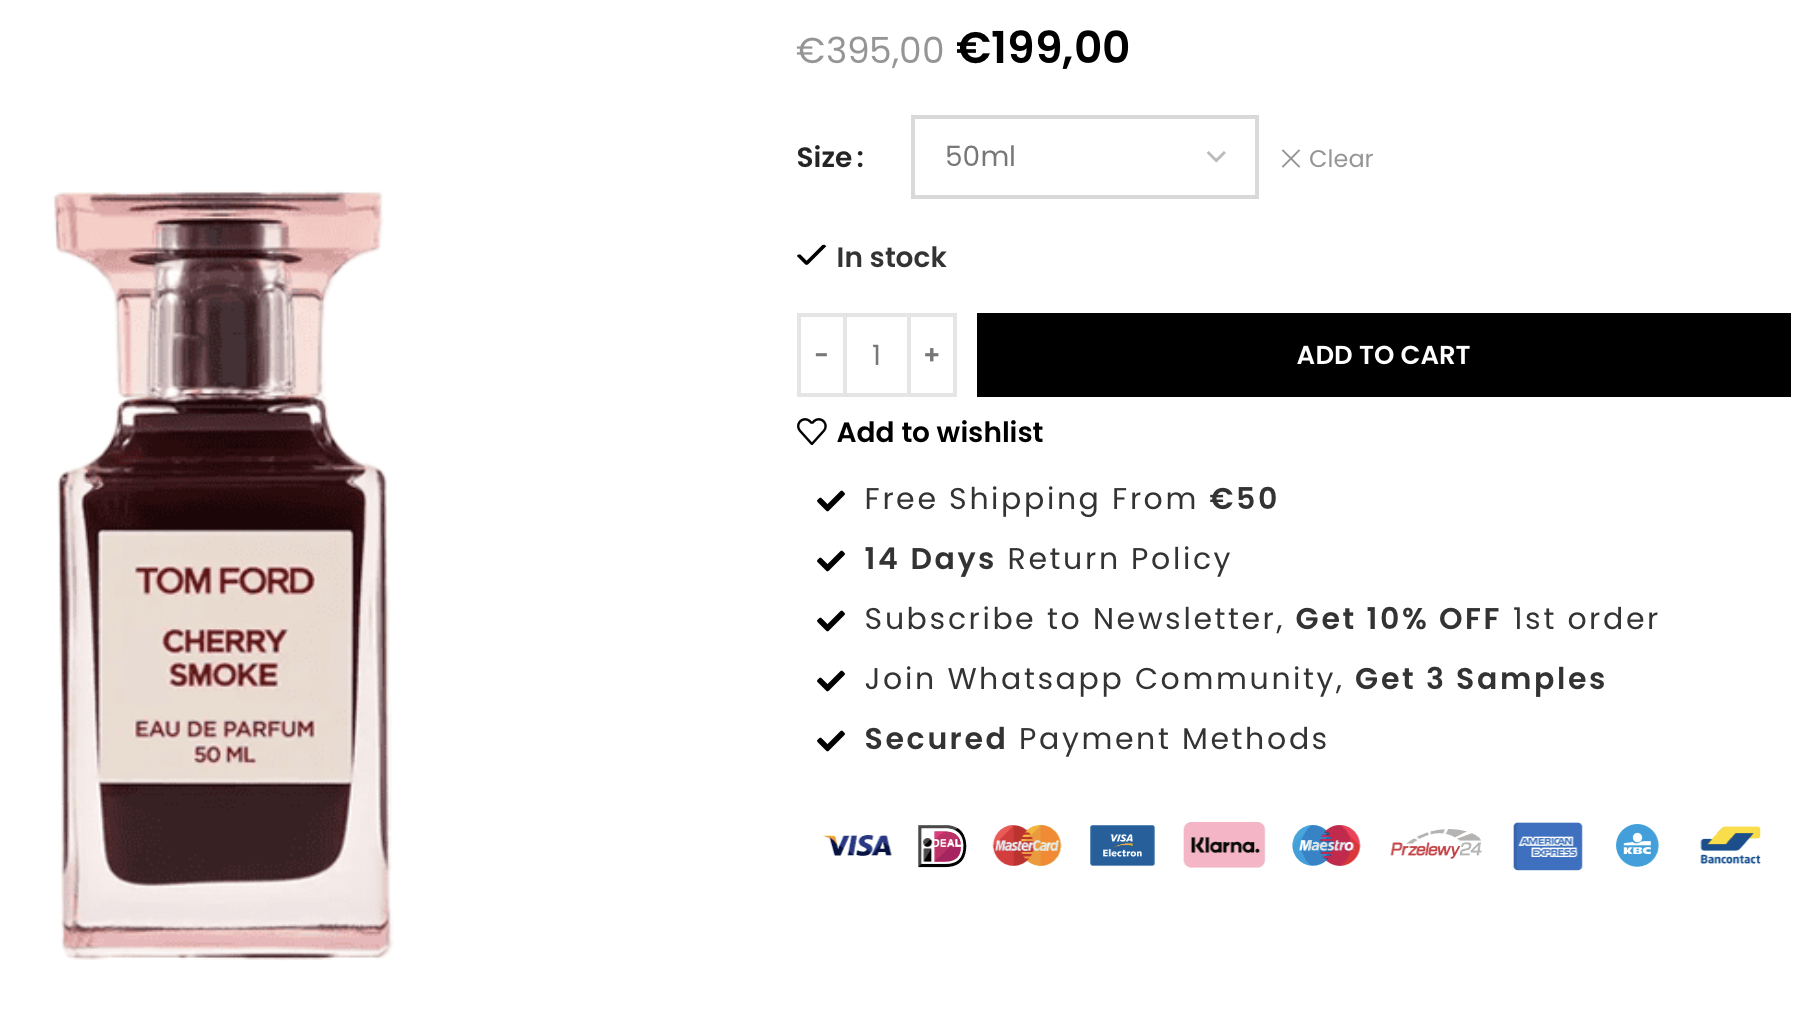Image resolution: width=1801 pixels, height=1022 pixels.
Task: Click the Bancontact payment logo
Action: [x=1730, y=846]
